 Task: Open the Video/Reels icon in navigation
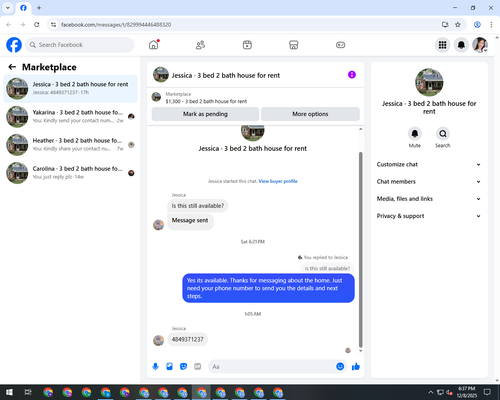tap(247, 45)
